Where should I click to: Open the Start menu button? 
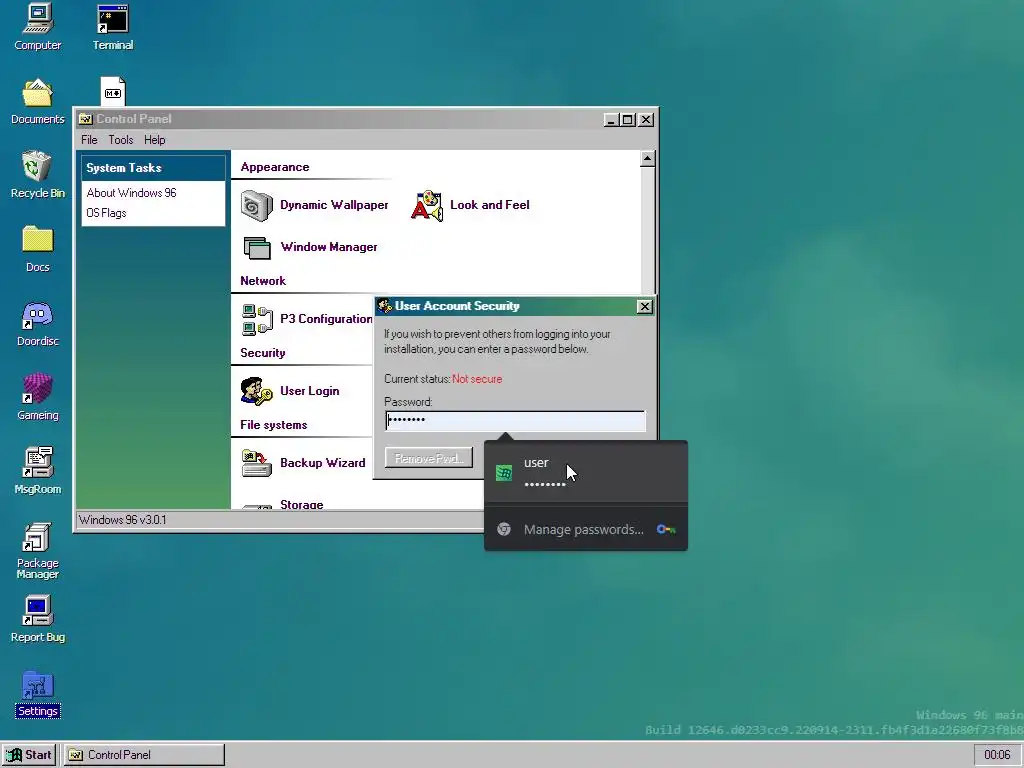coord(29,755)
